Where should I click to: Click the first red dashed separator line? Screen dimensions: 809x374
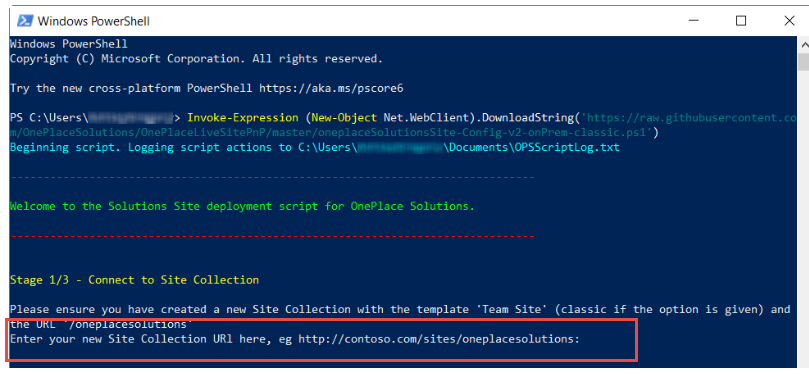coord(272,177)
